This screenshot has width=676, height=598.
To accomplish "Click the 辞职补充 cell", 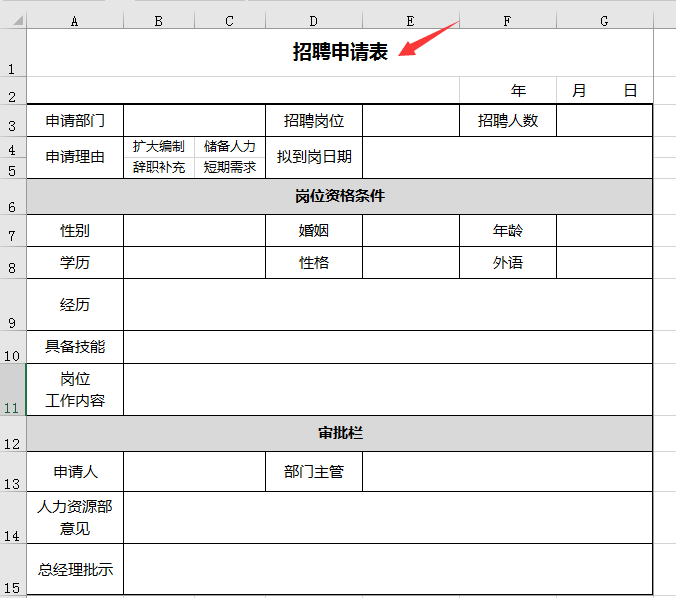I will point(159,167).
